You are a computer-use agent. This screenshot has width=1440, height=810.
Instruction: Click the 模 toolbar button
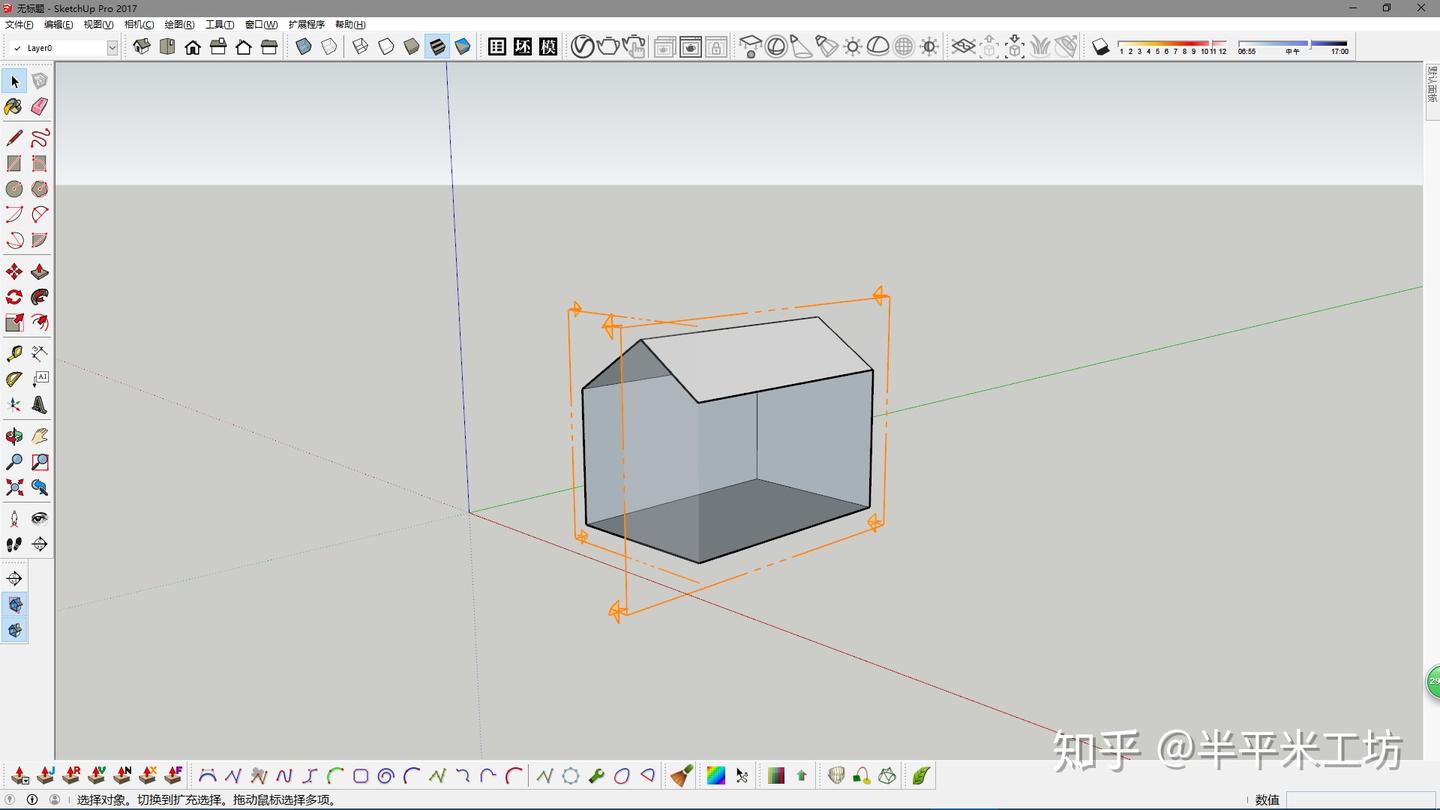[x=548, y=47]
